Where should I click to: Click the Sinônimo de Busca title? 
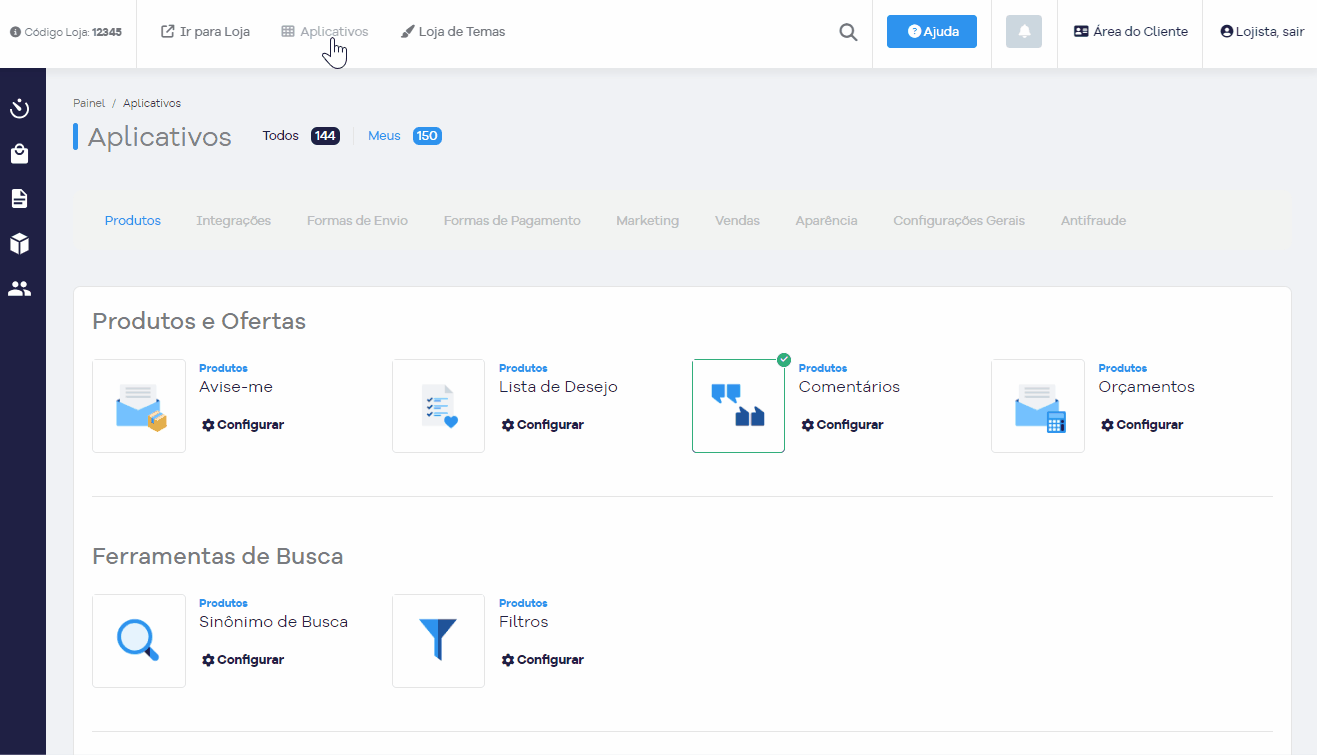[x=274, y=622]
